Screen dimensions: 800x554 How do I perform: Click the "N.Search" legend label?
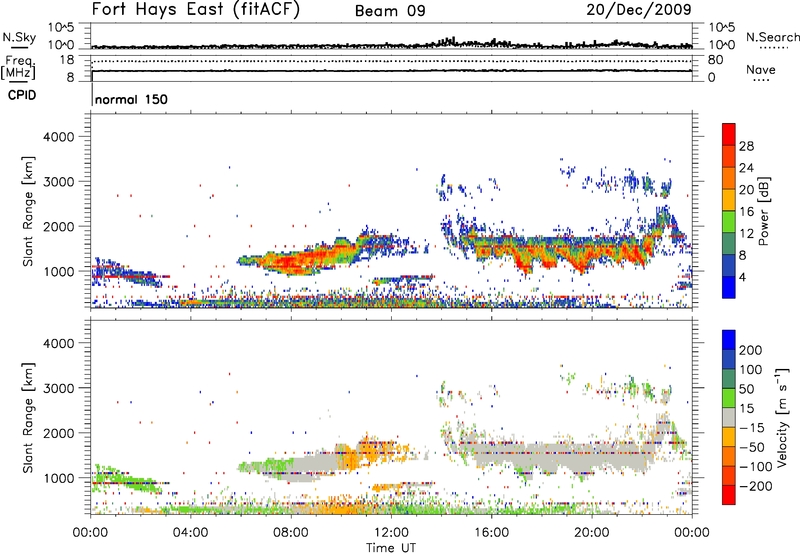(x=773, y=37)
